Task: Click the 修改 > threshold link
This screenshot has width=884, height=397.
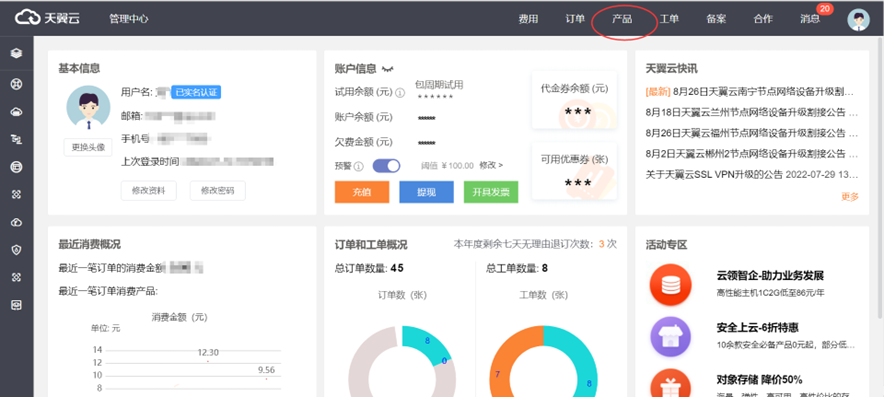Action: 491,165
